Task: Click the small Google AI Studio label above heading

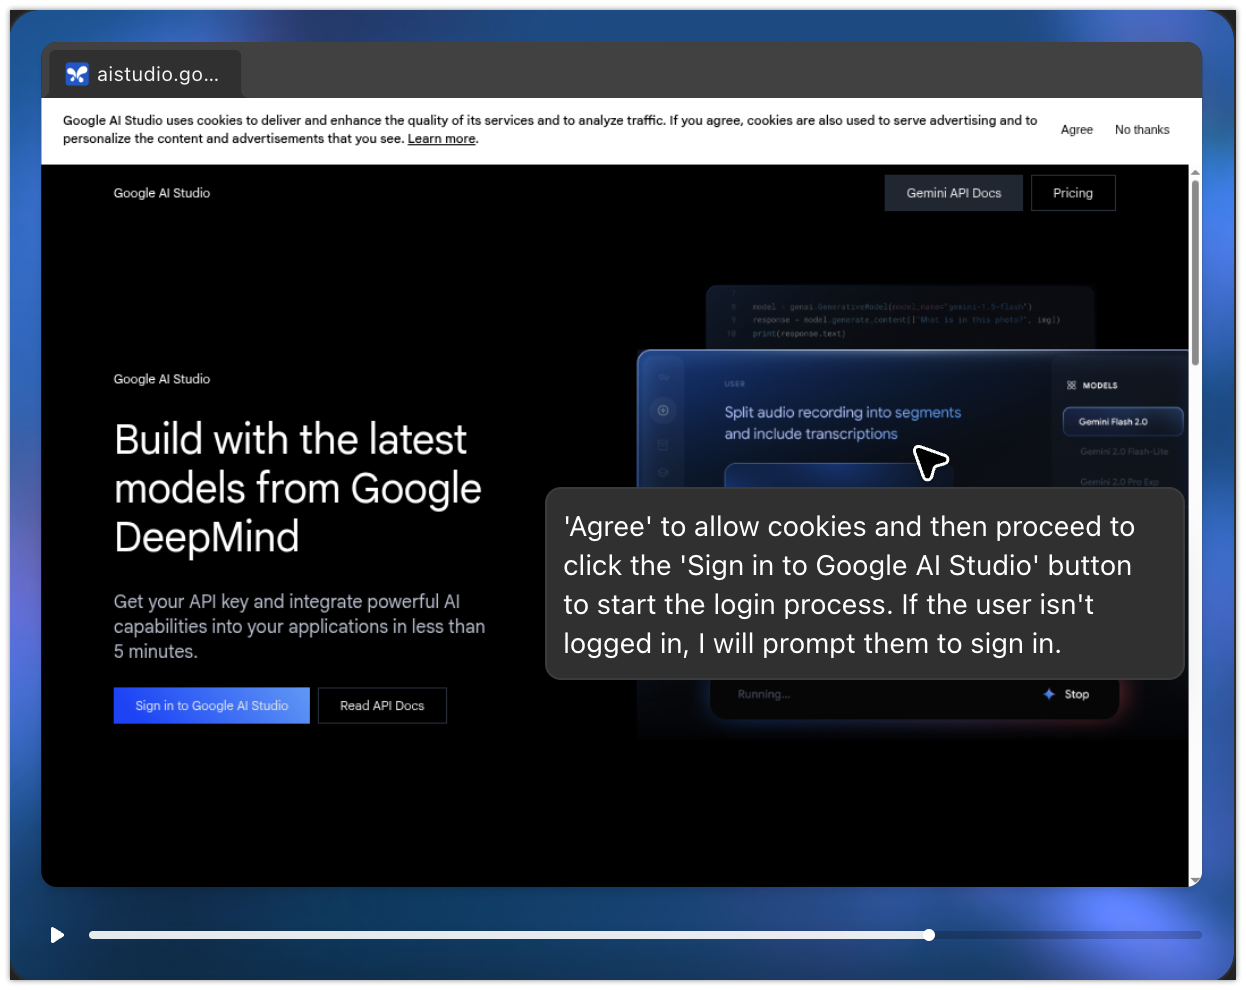Action: point(162,379)
